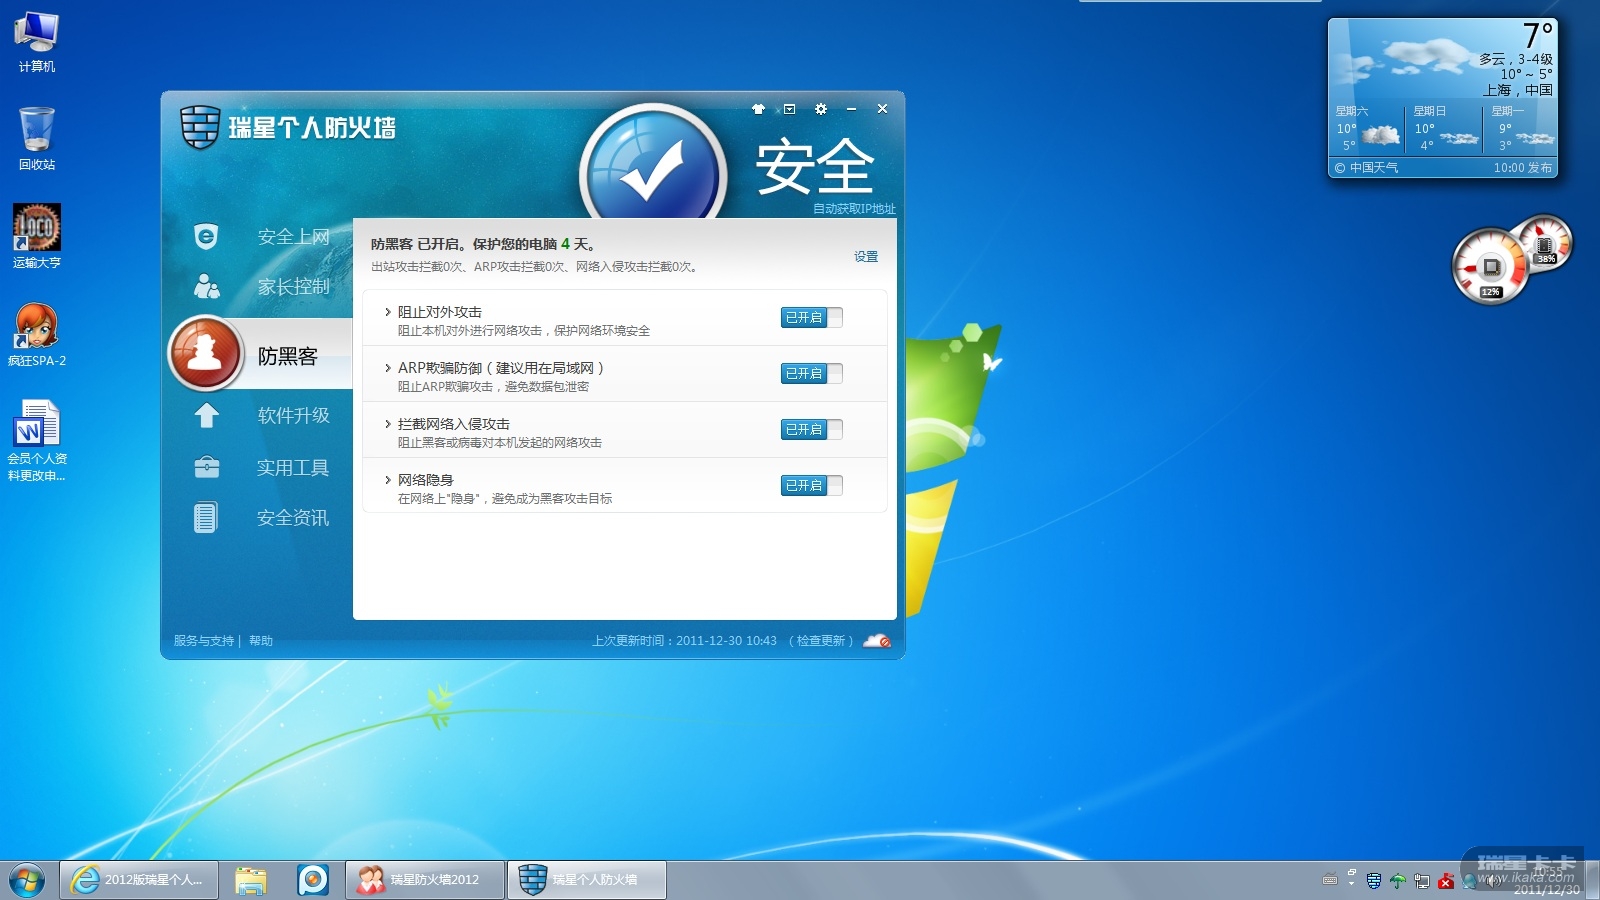Toggle 拦截网络入侵攻击 switch off
This screenshot has height=900, width=1600.
[x=812, y=429]
